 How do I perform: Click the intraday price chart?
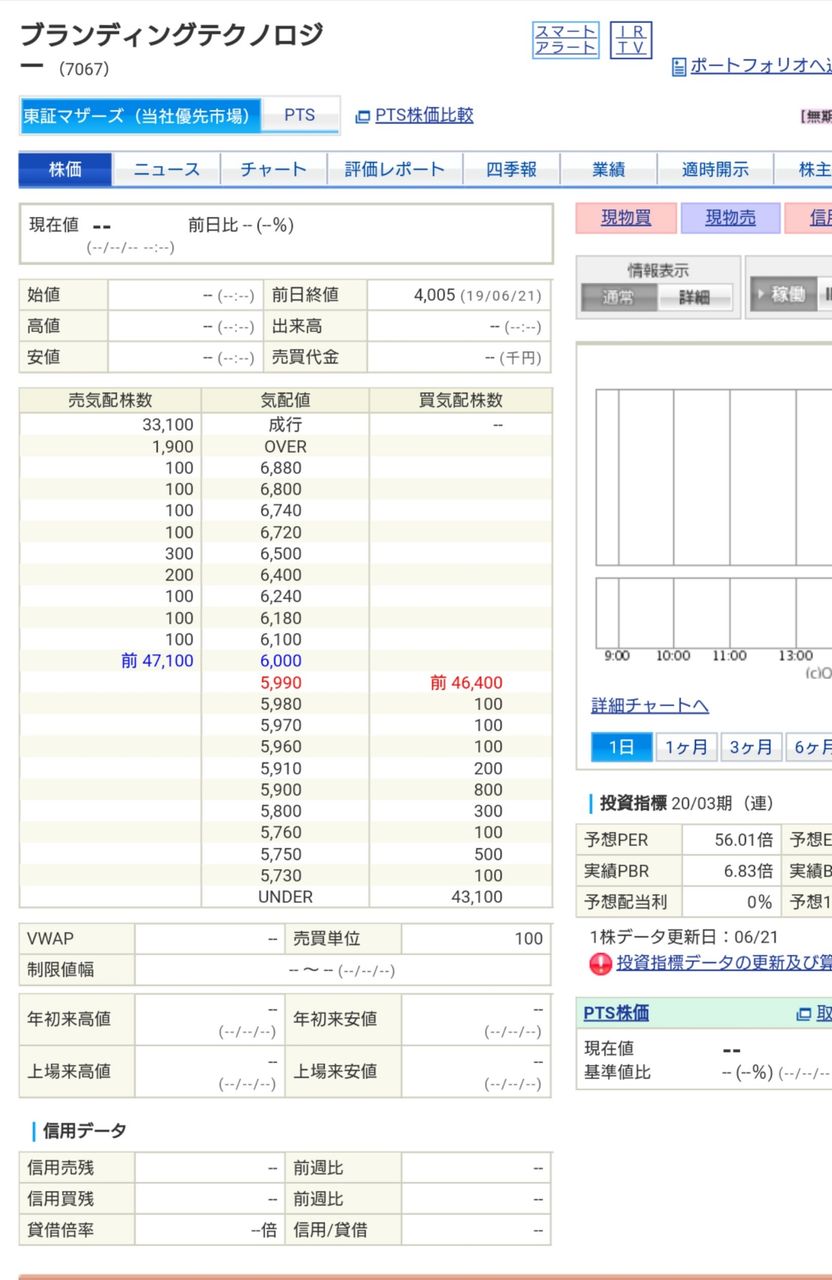[x=714, y=477]
